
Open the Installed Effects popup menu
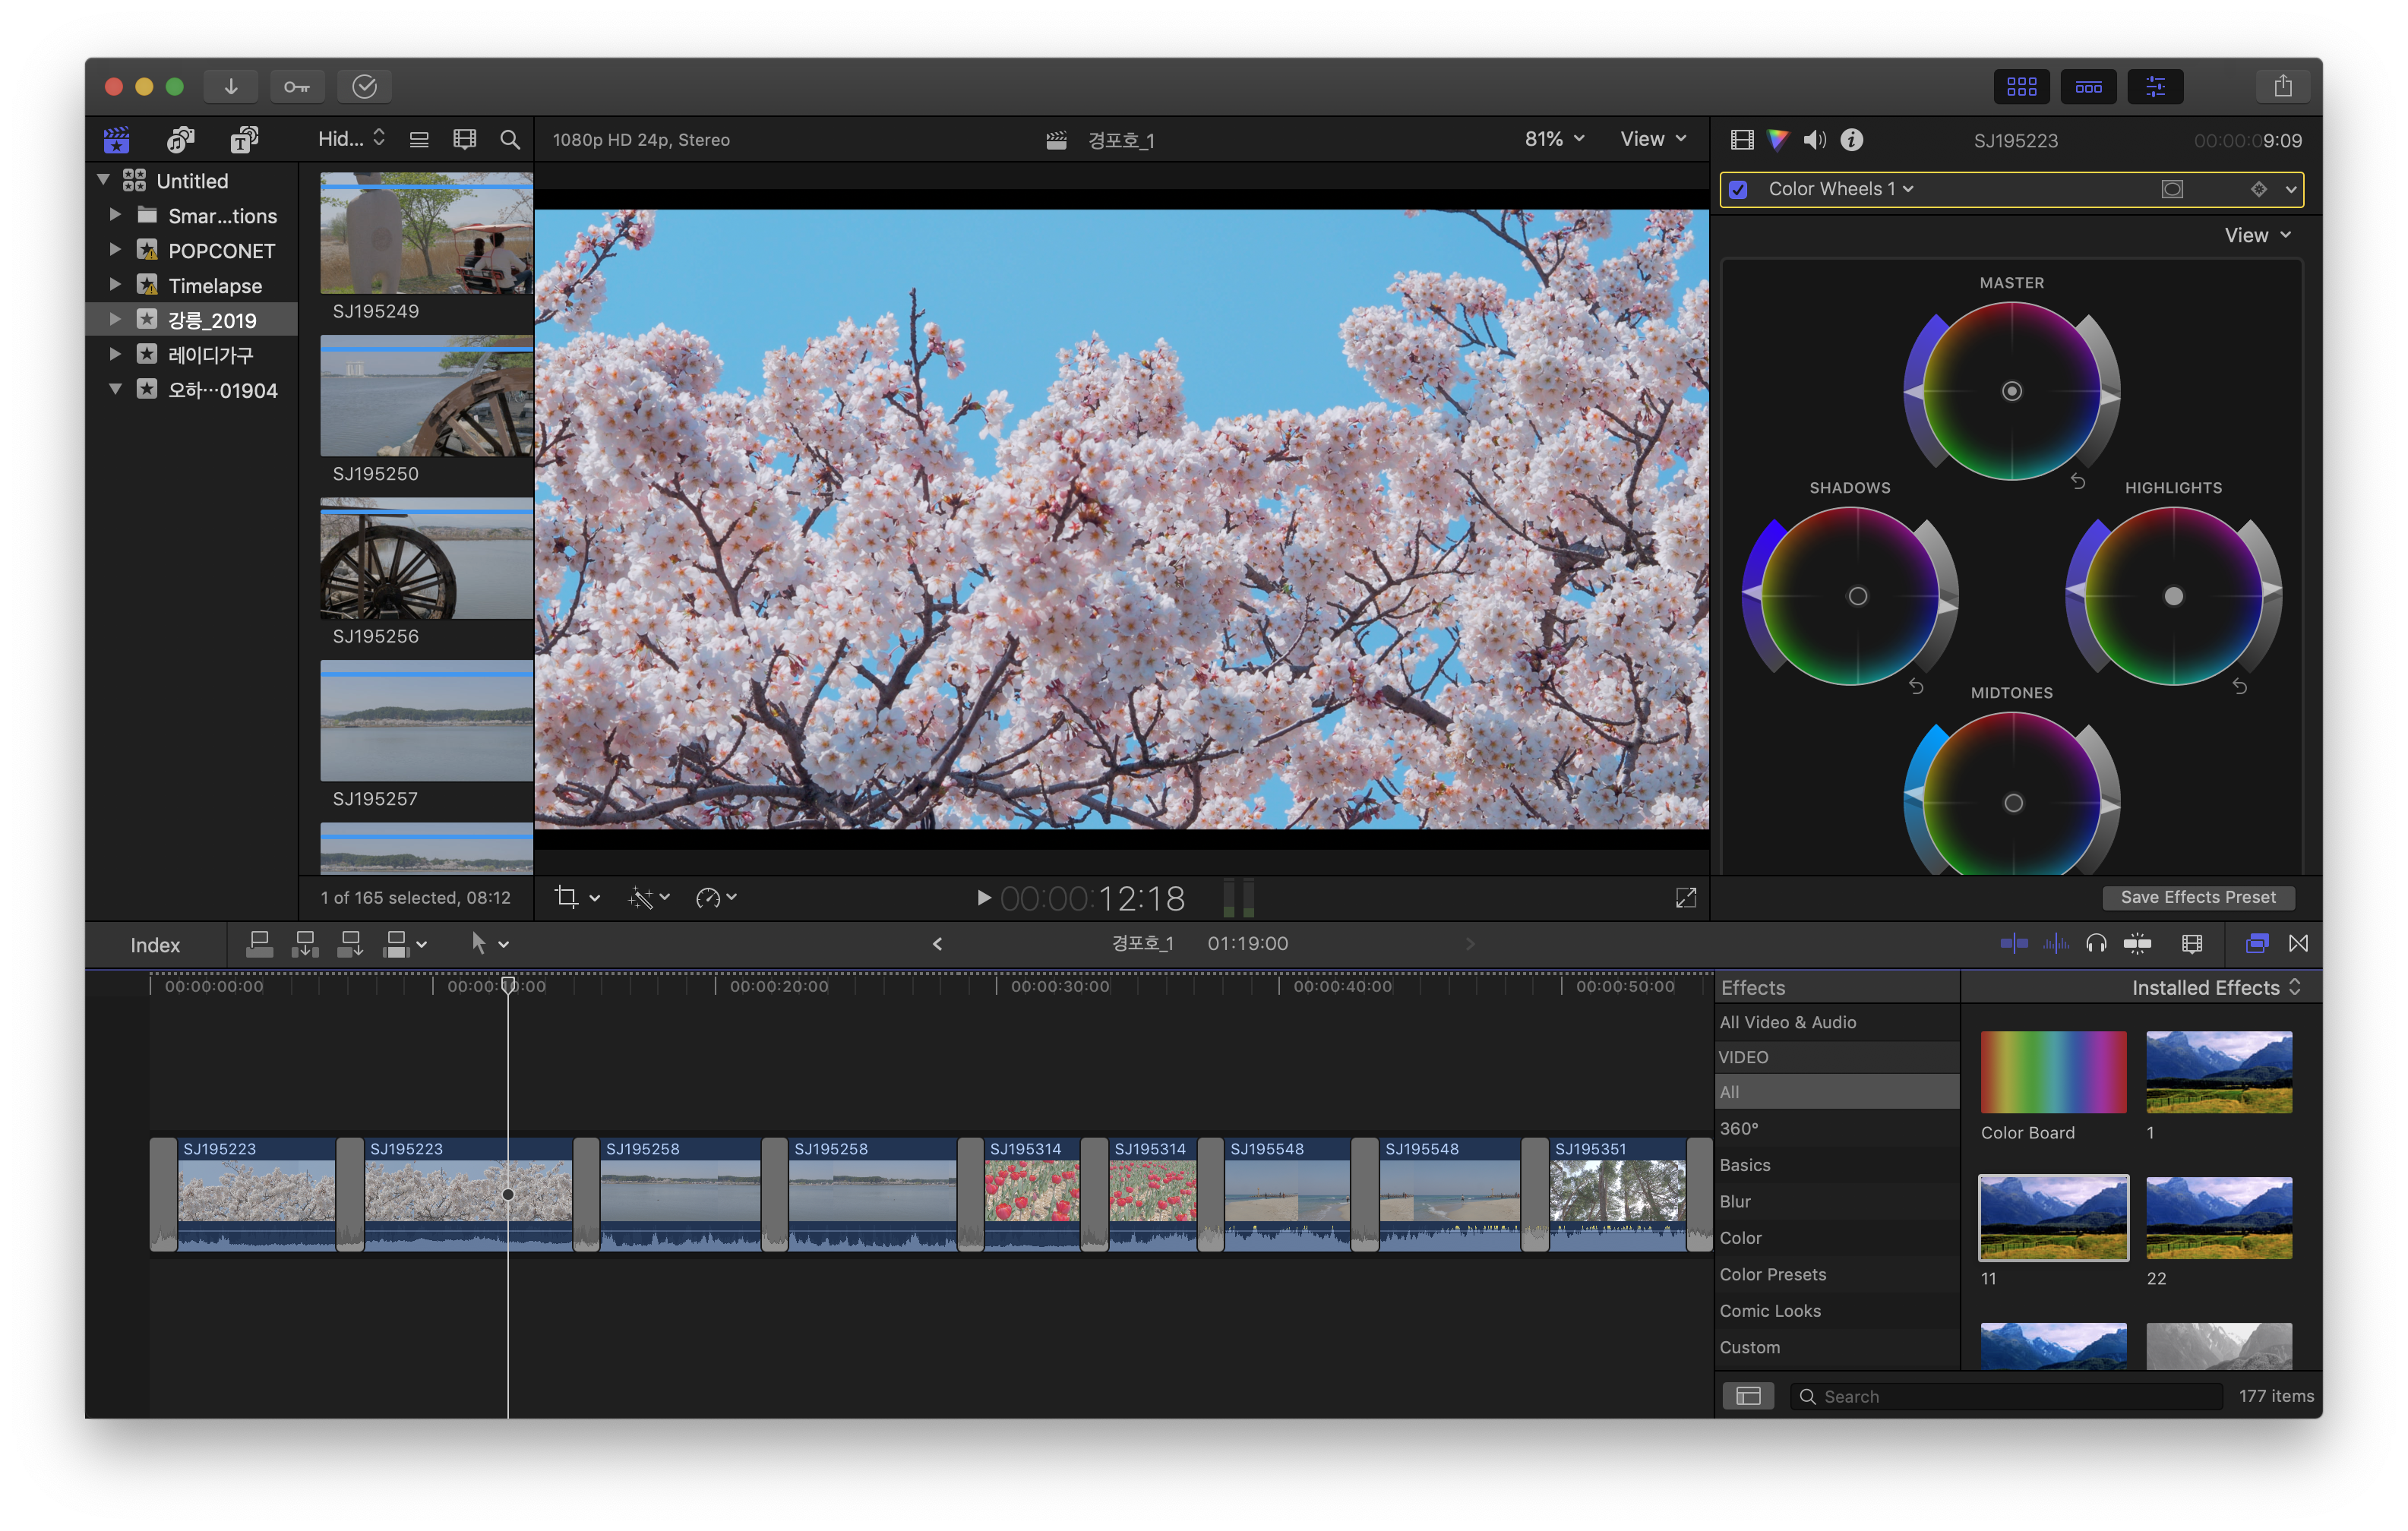tap(2216, 987)
